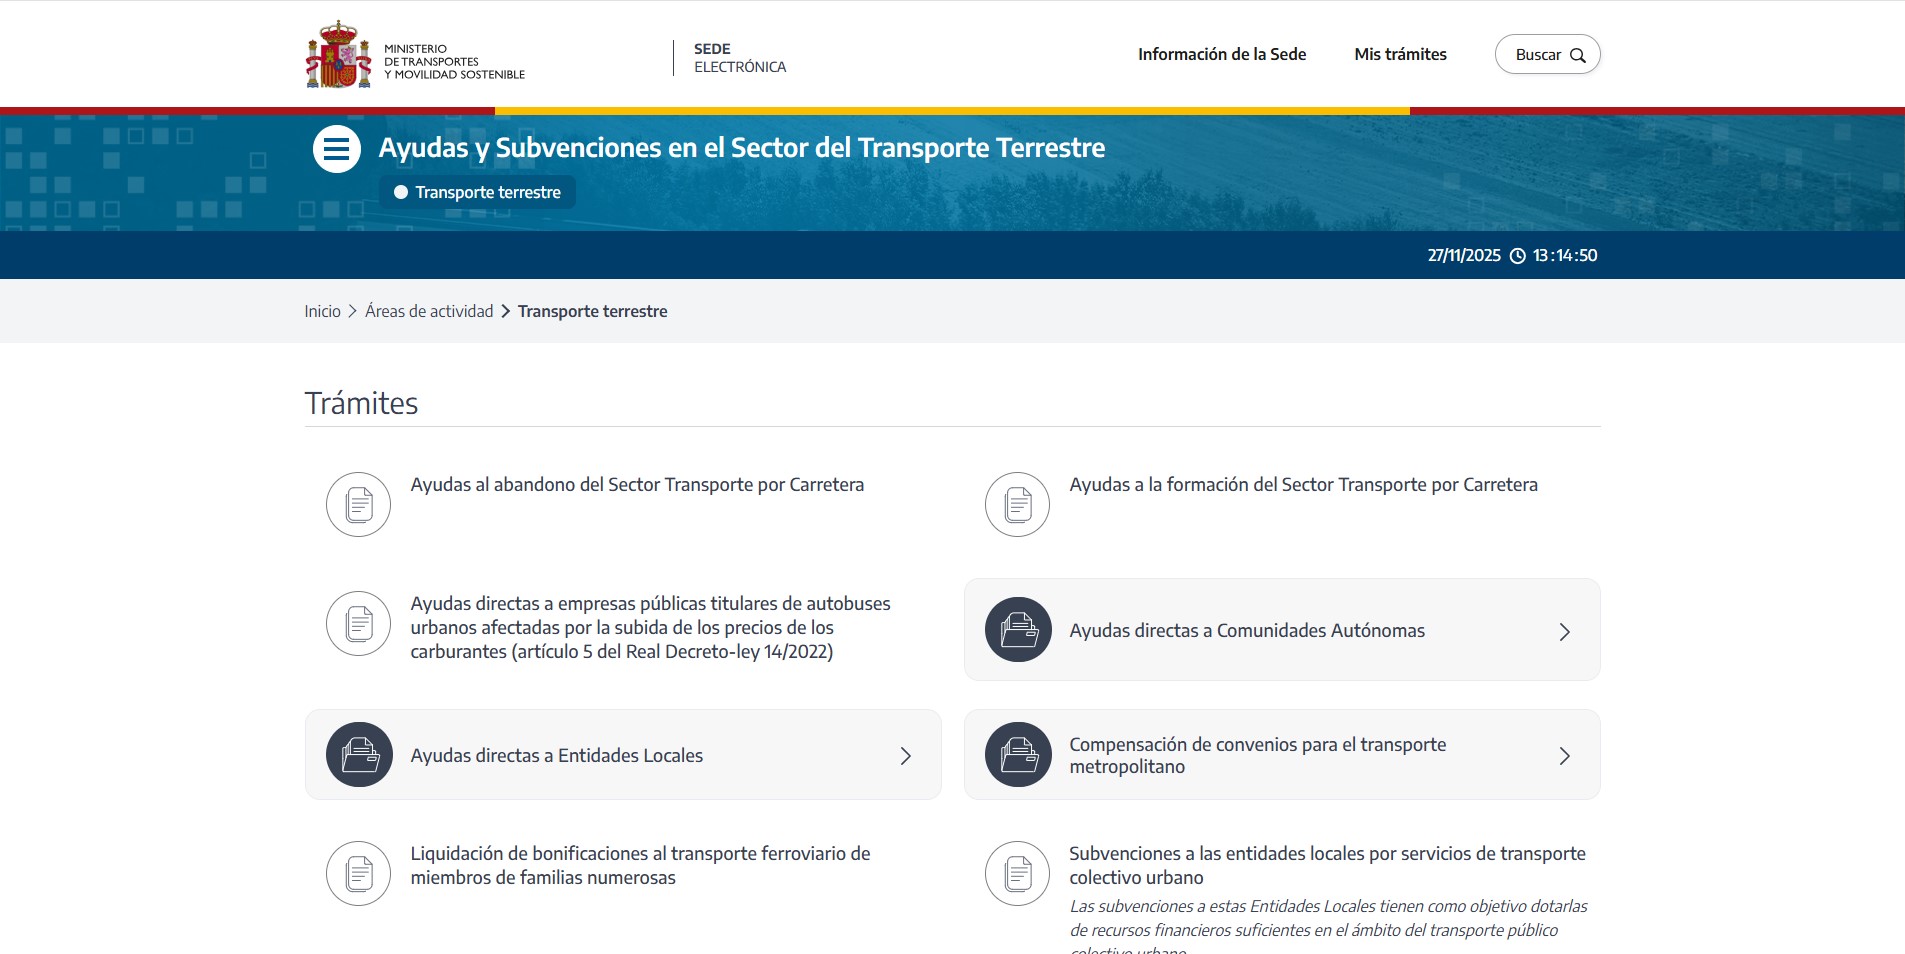The image size is (1905, 954).
Task: Click document icon for Ayudas al abandono
Action: point(358,504)
